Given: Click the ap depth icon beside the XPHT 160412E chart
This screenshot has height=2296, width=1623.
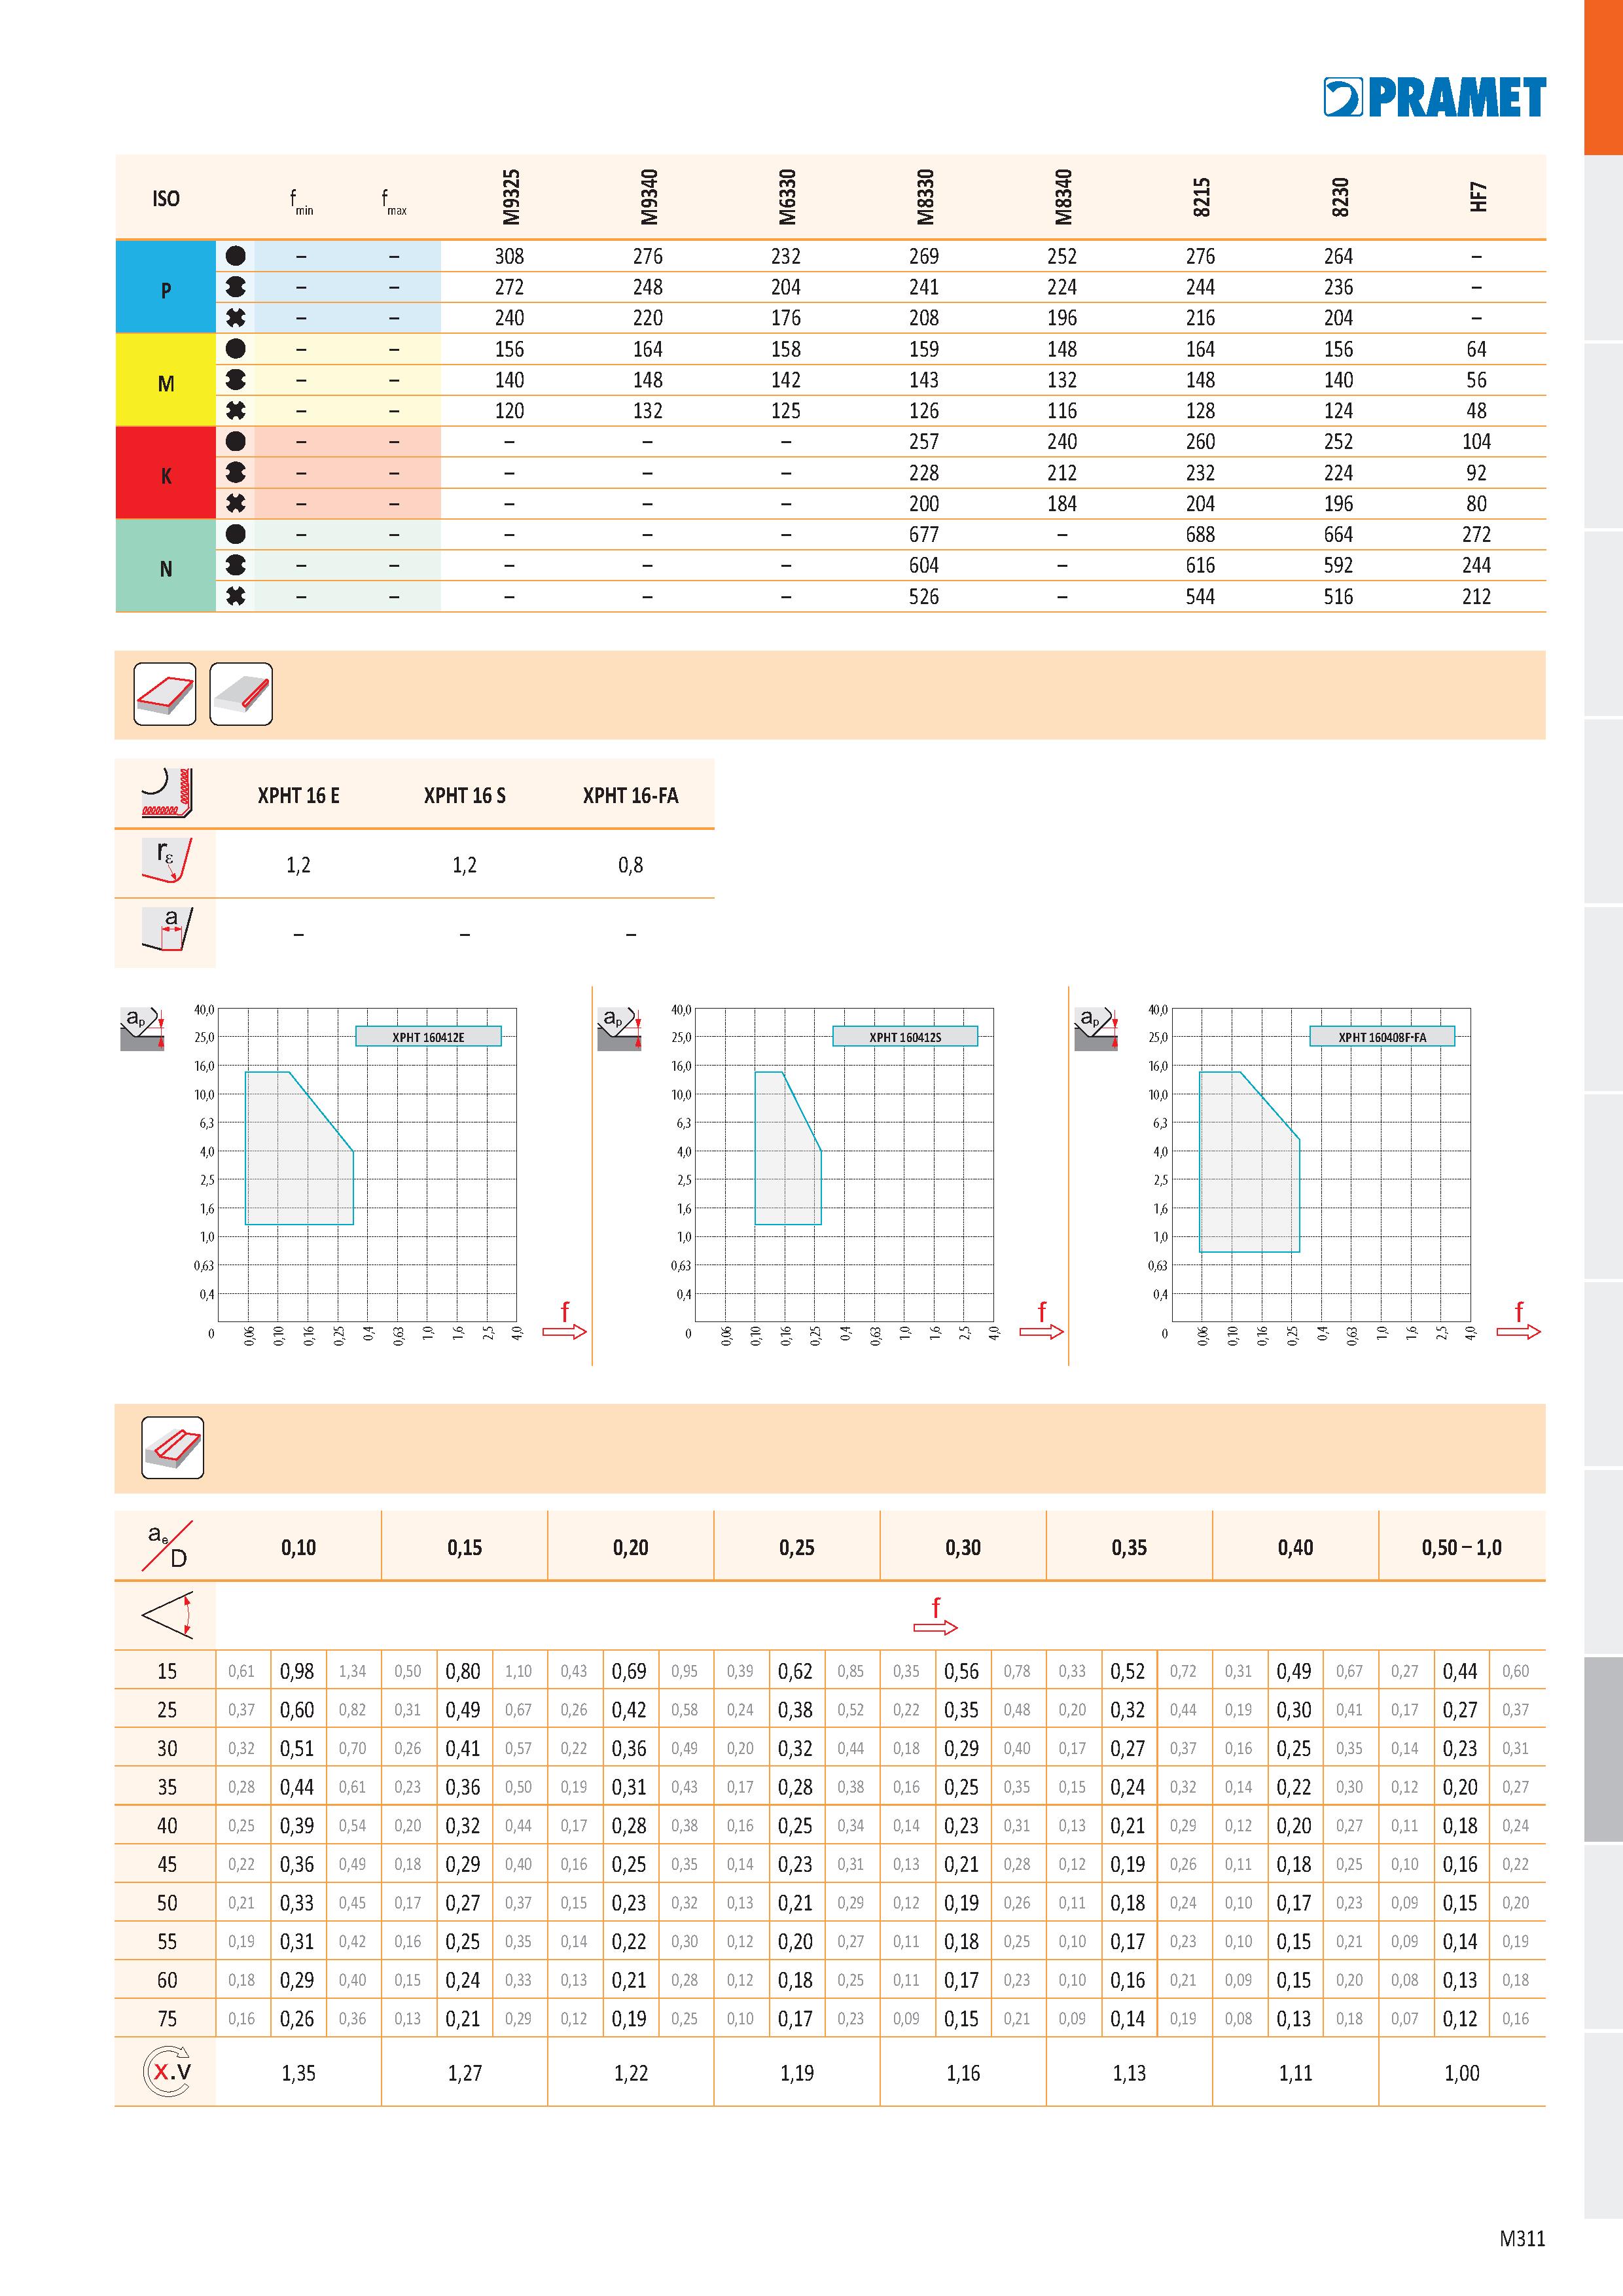Looking at the screenshot, I should point(142,1029).
